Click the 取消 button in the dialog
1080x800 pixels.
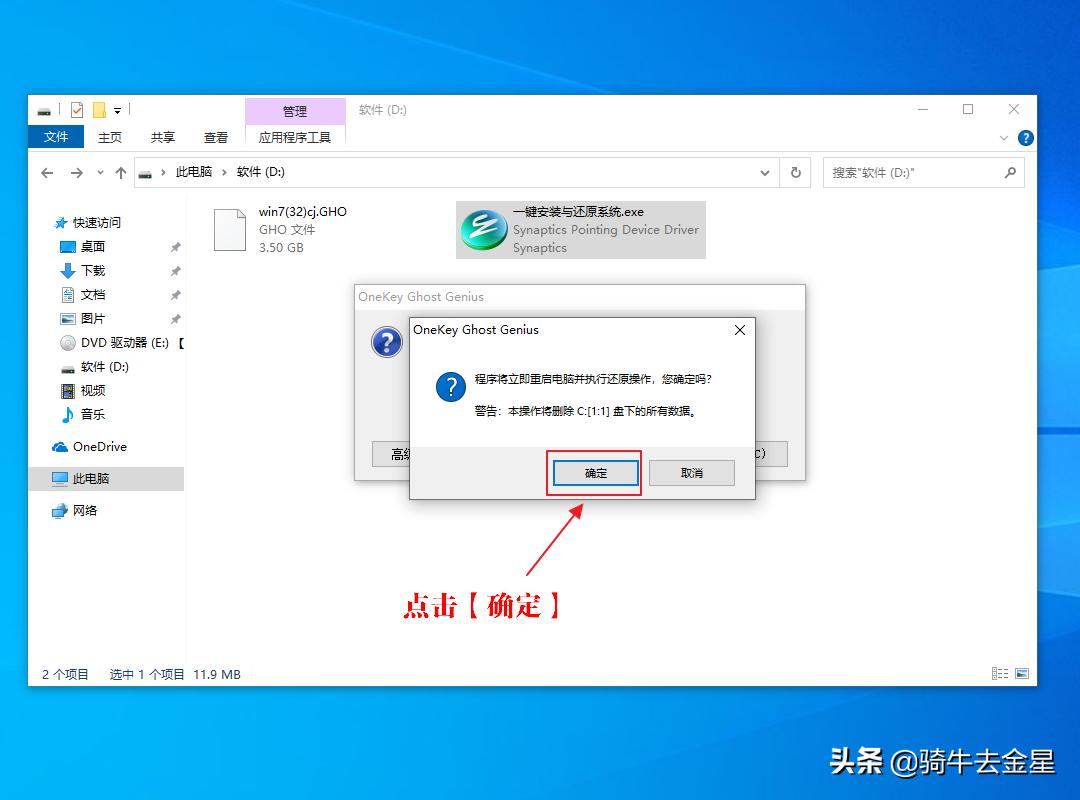point(691,472)
